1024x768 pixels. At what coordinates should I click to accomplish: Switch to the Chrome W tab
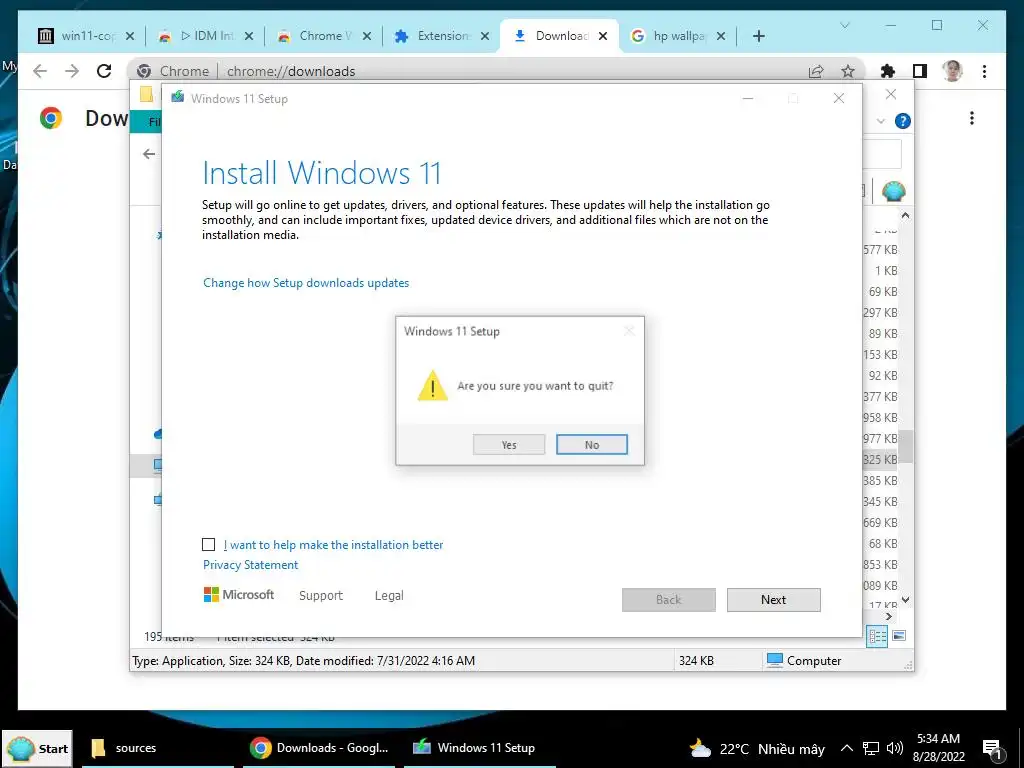(x=323, y=36)
